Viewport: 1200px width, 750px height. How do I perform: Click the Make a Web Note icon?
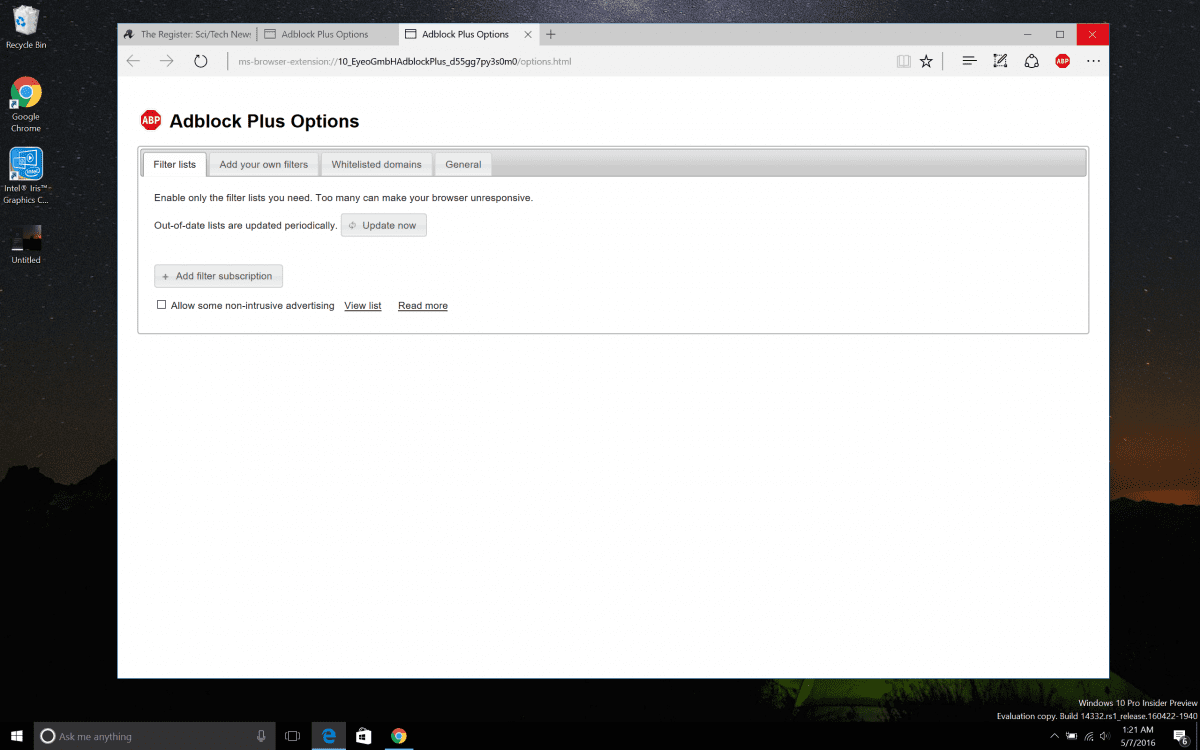(x=1000, y=61)
